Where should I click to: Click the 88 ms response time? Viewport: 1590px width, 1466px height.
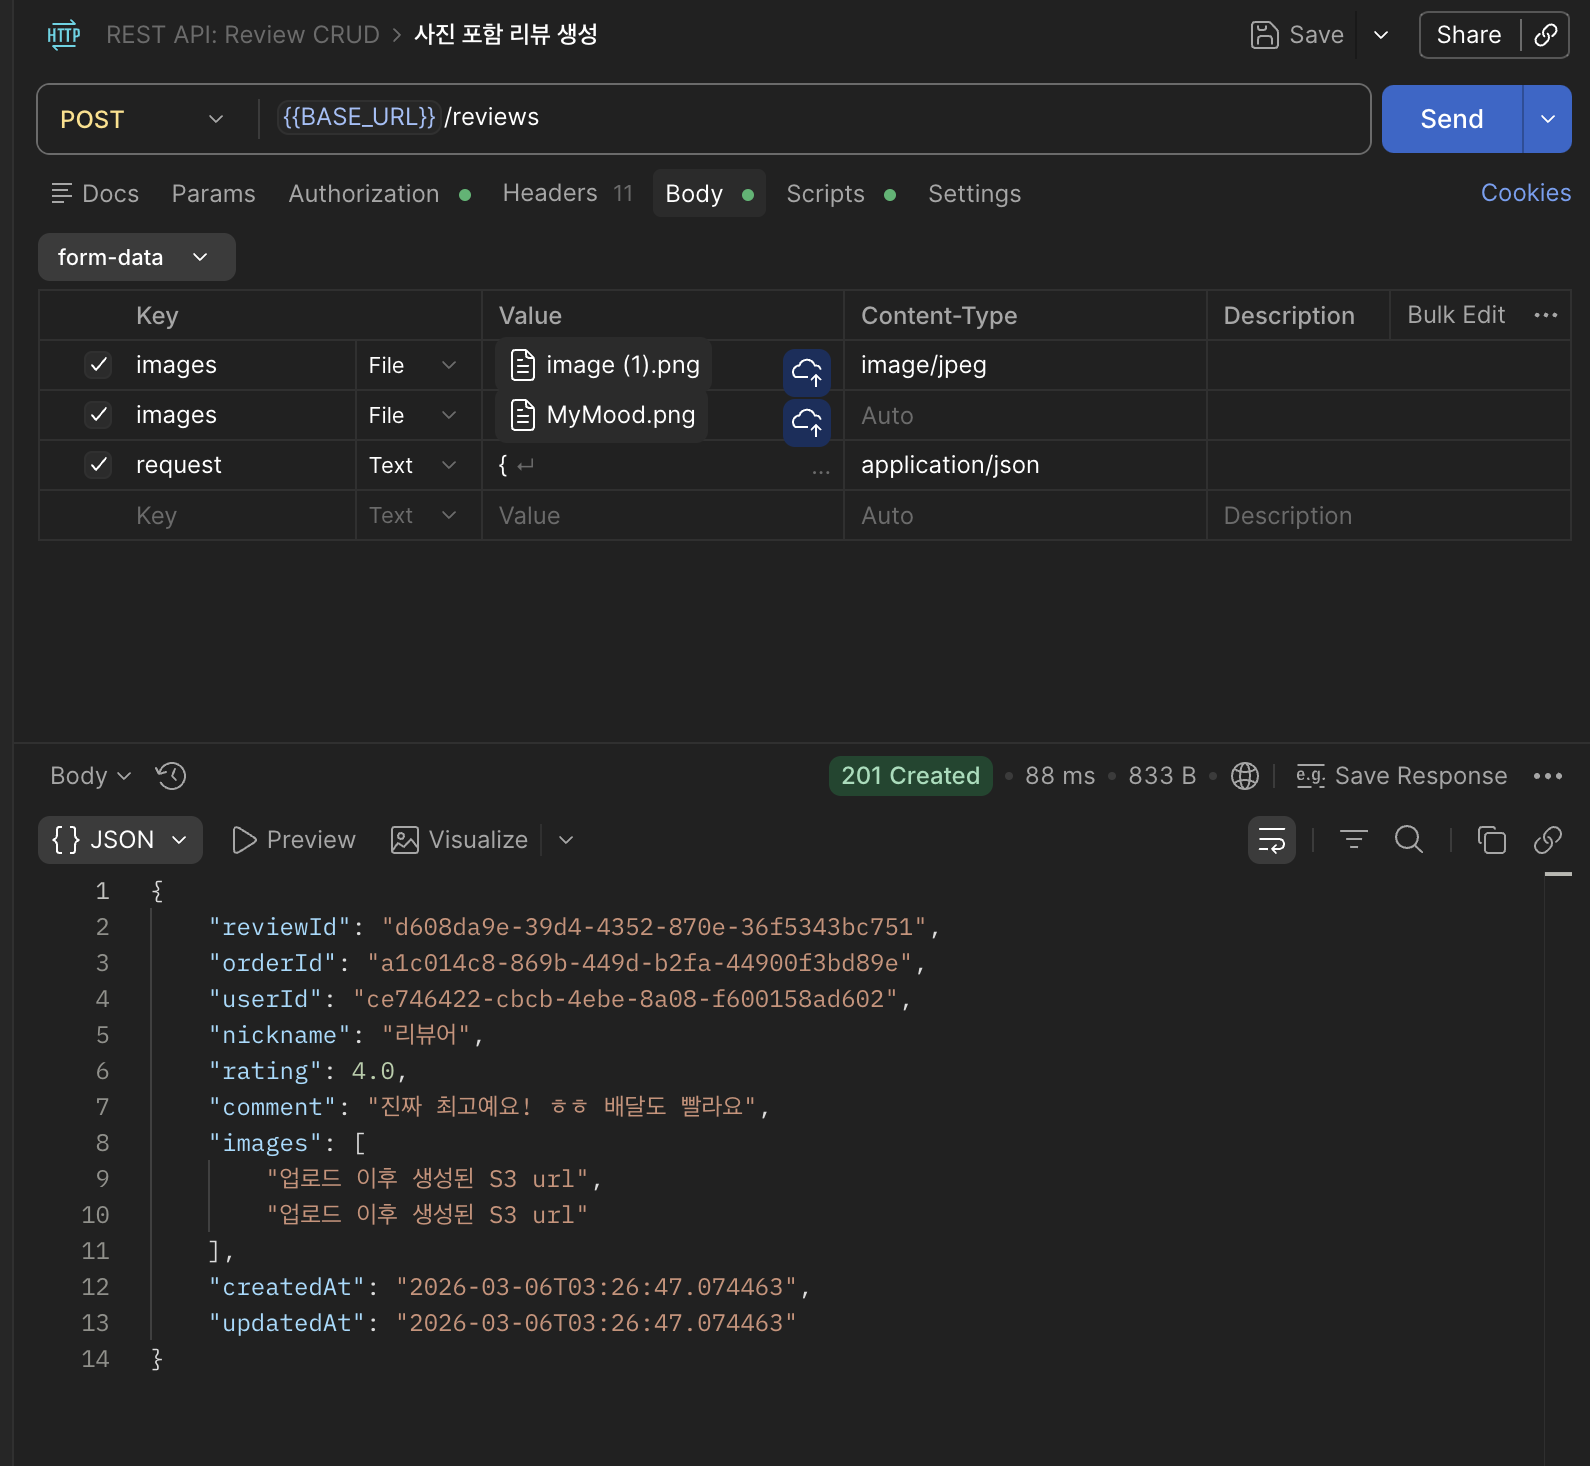click(1060, 776)
